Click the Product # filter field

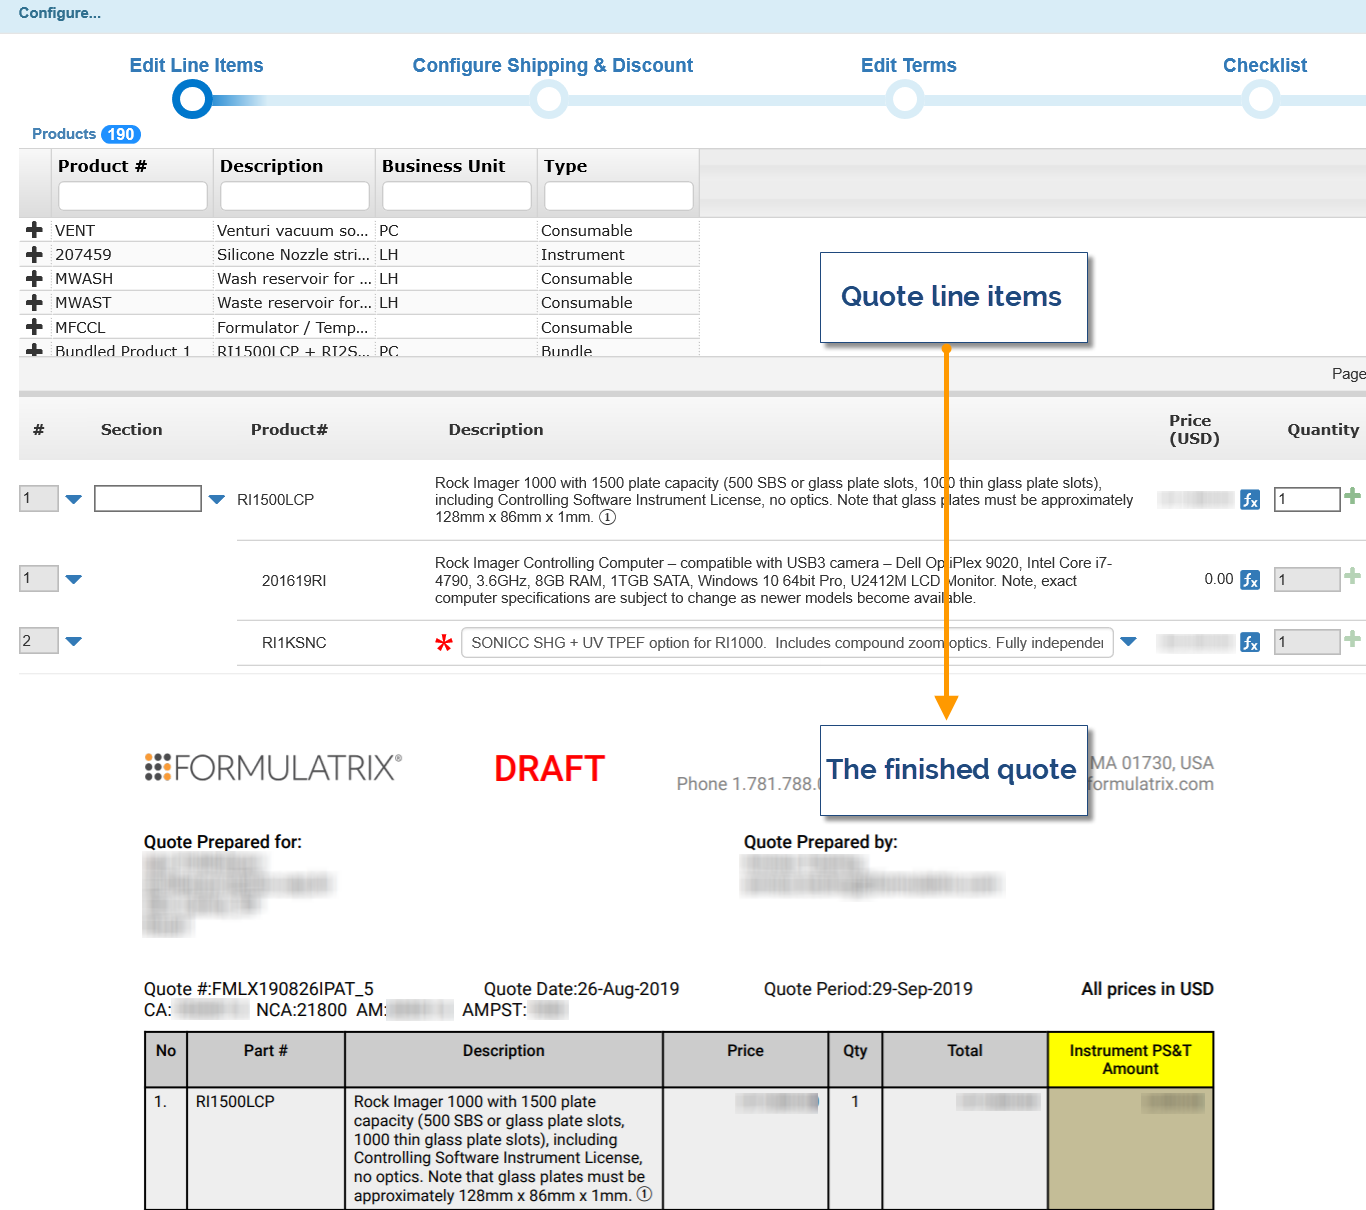[132, 196]
